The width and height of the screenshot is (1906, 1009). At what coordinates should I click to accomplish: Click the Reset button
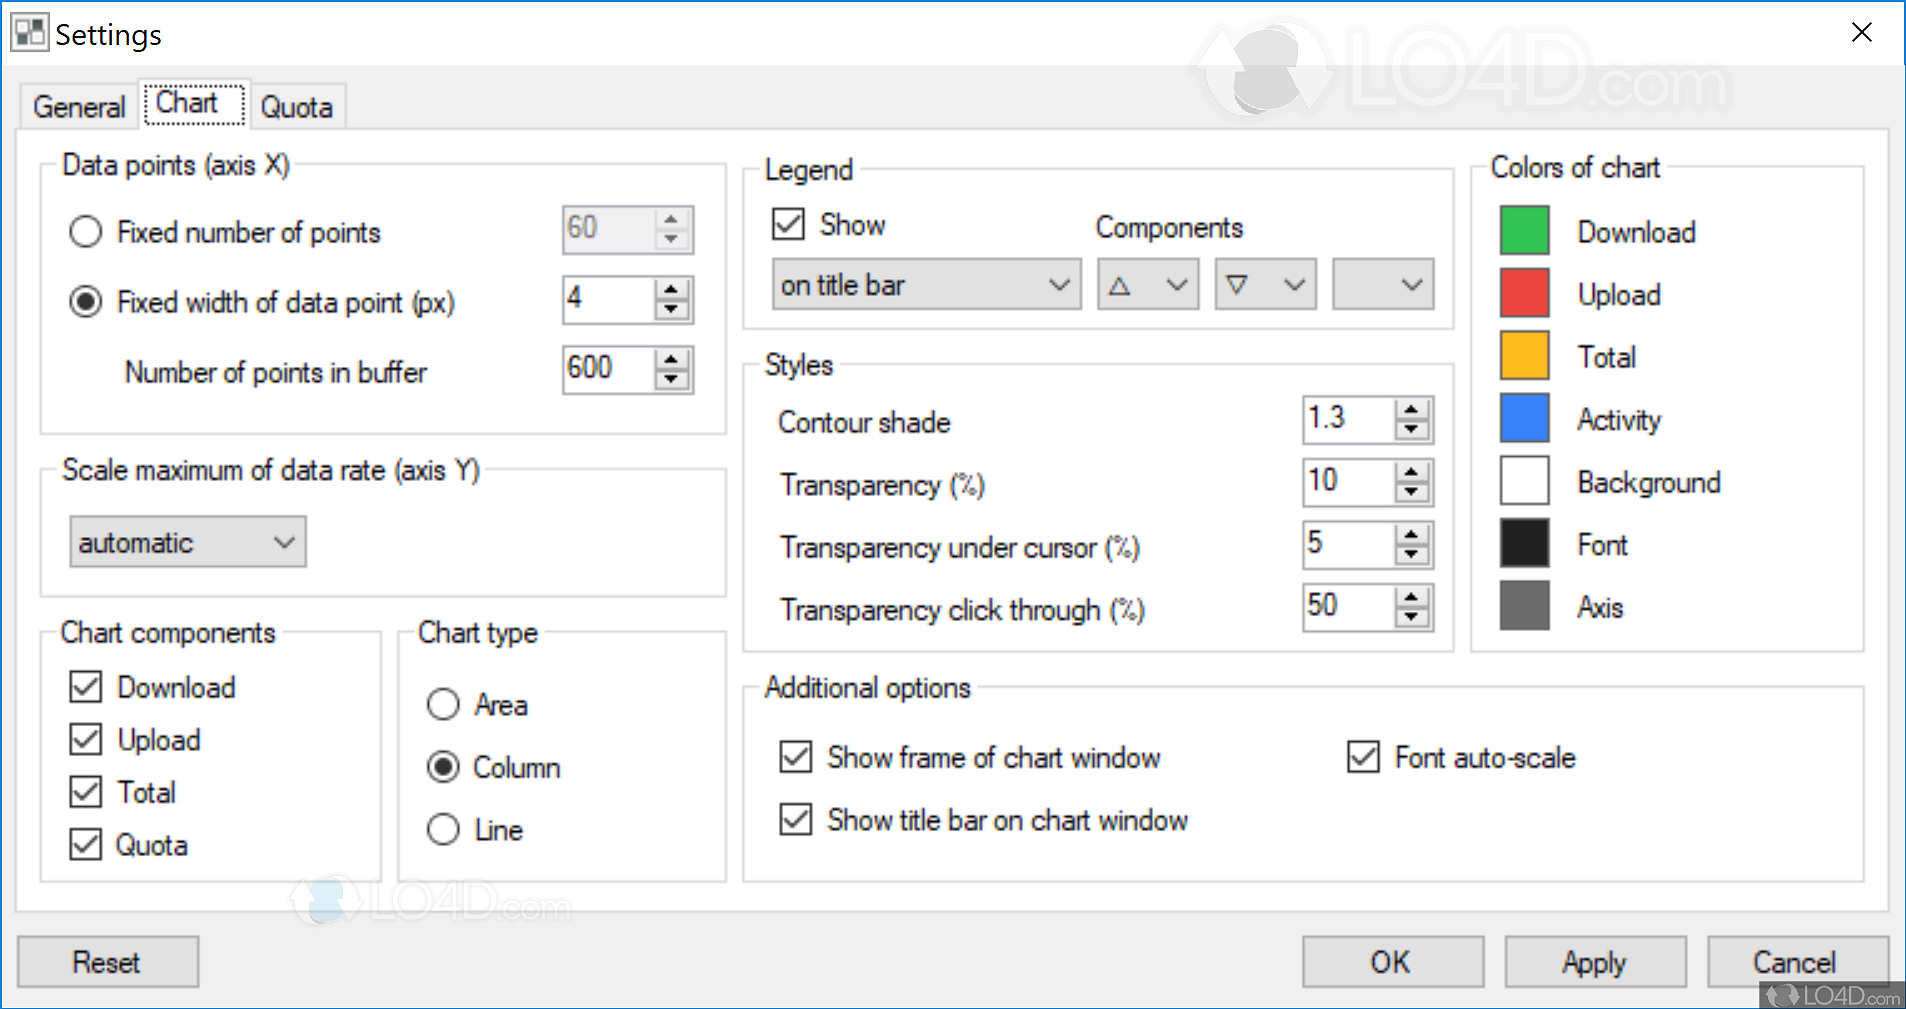pos(107,961)
